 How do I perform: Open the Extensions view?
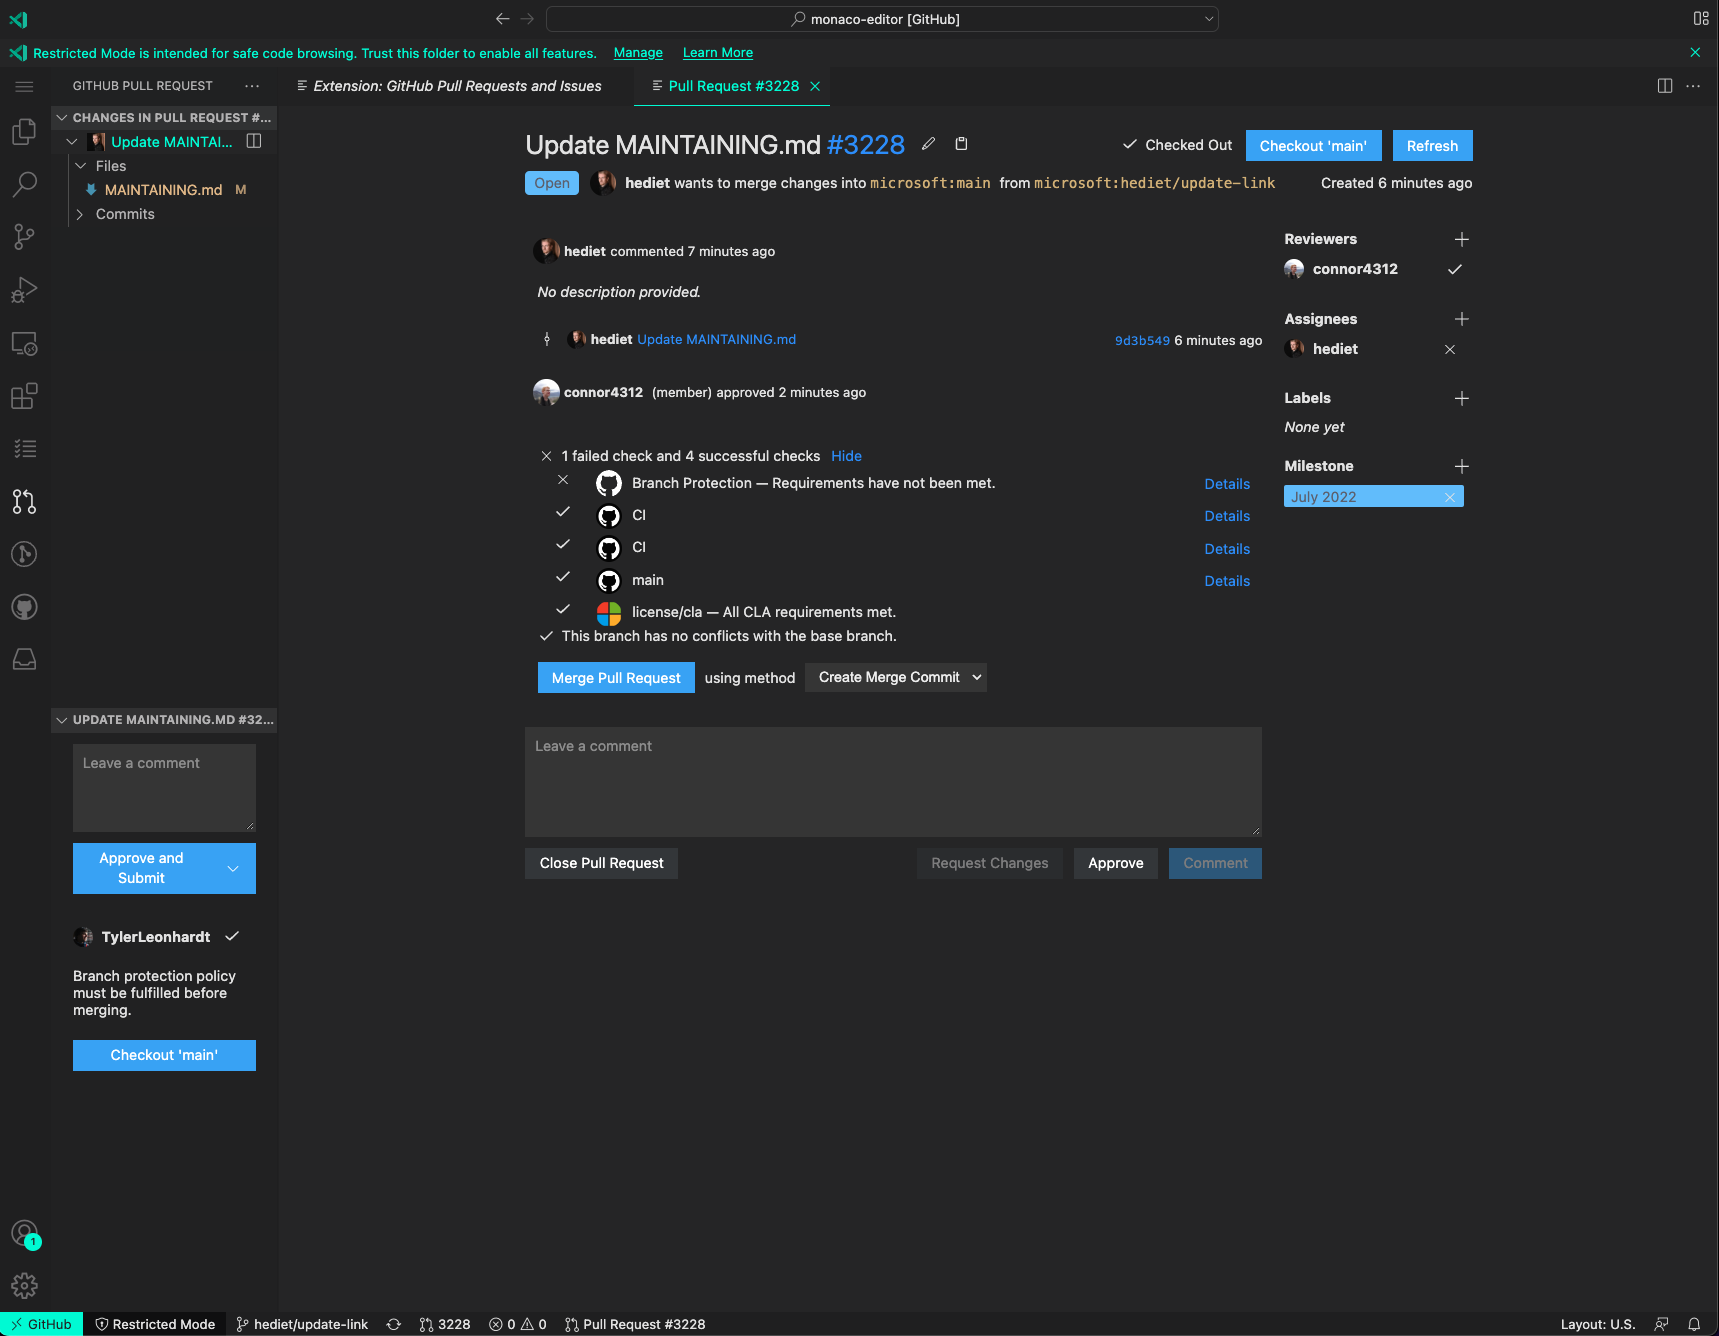tap(24, 396)
